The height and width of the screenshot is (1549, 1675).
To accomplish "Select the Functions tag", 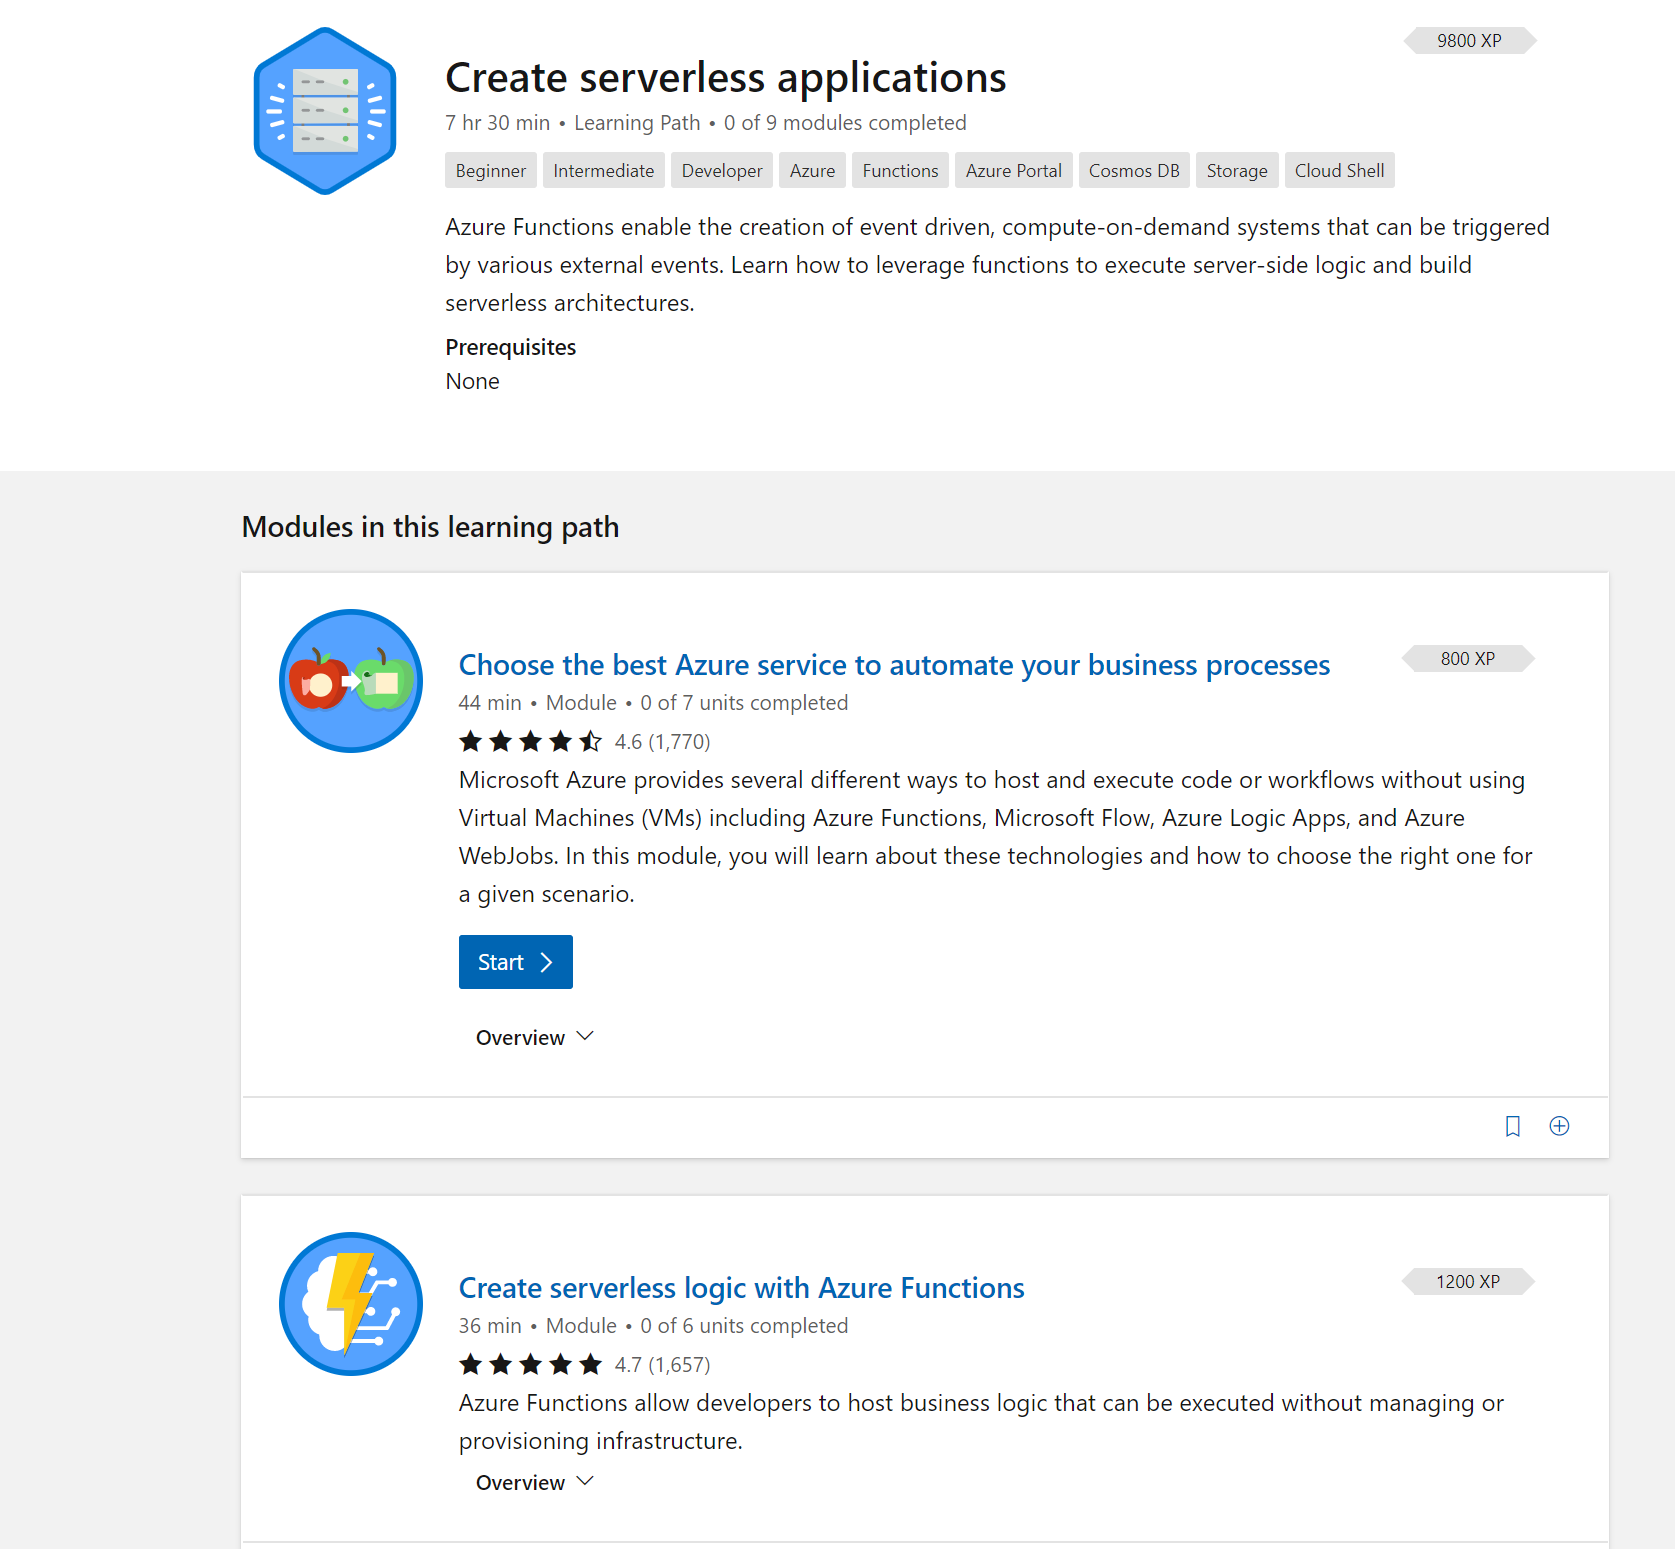I will pyautogui.click(x=900, y=171).
